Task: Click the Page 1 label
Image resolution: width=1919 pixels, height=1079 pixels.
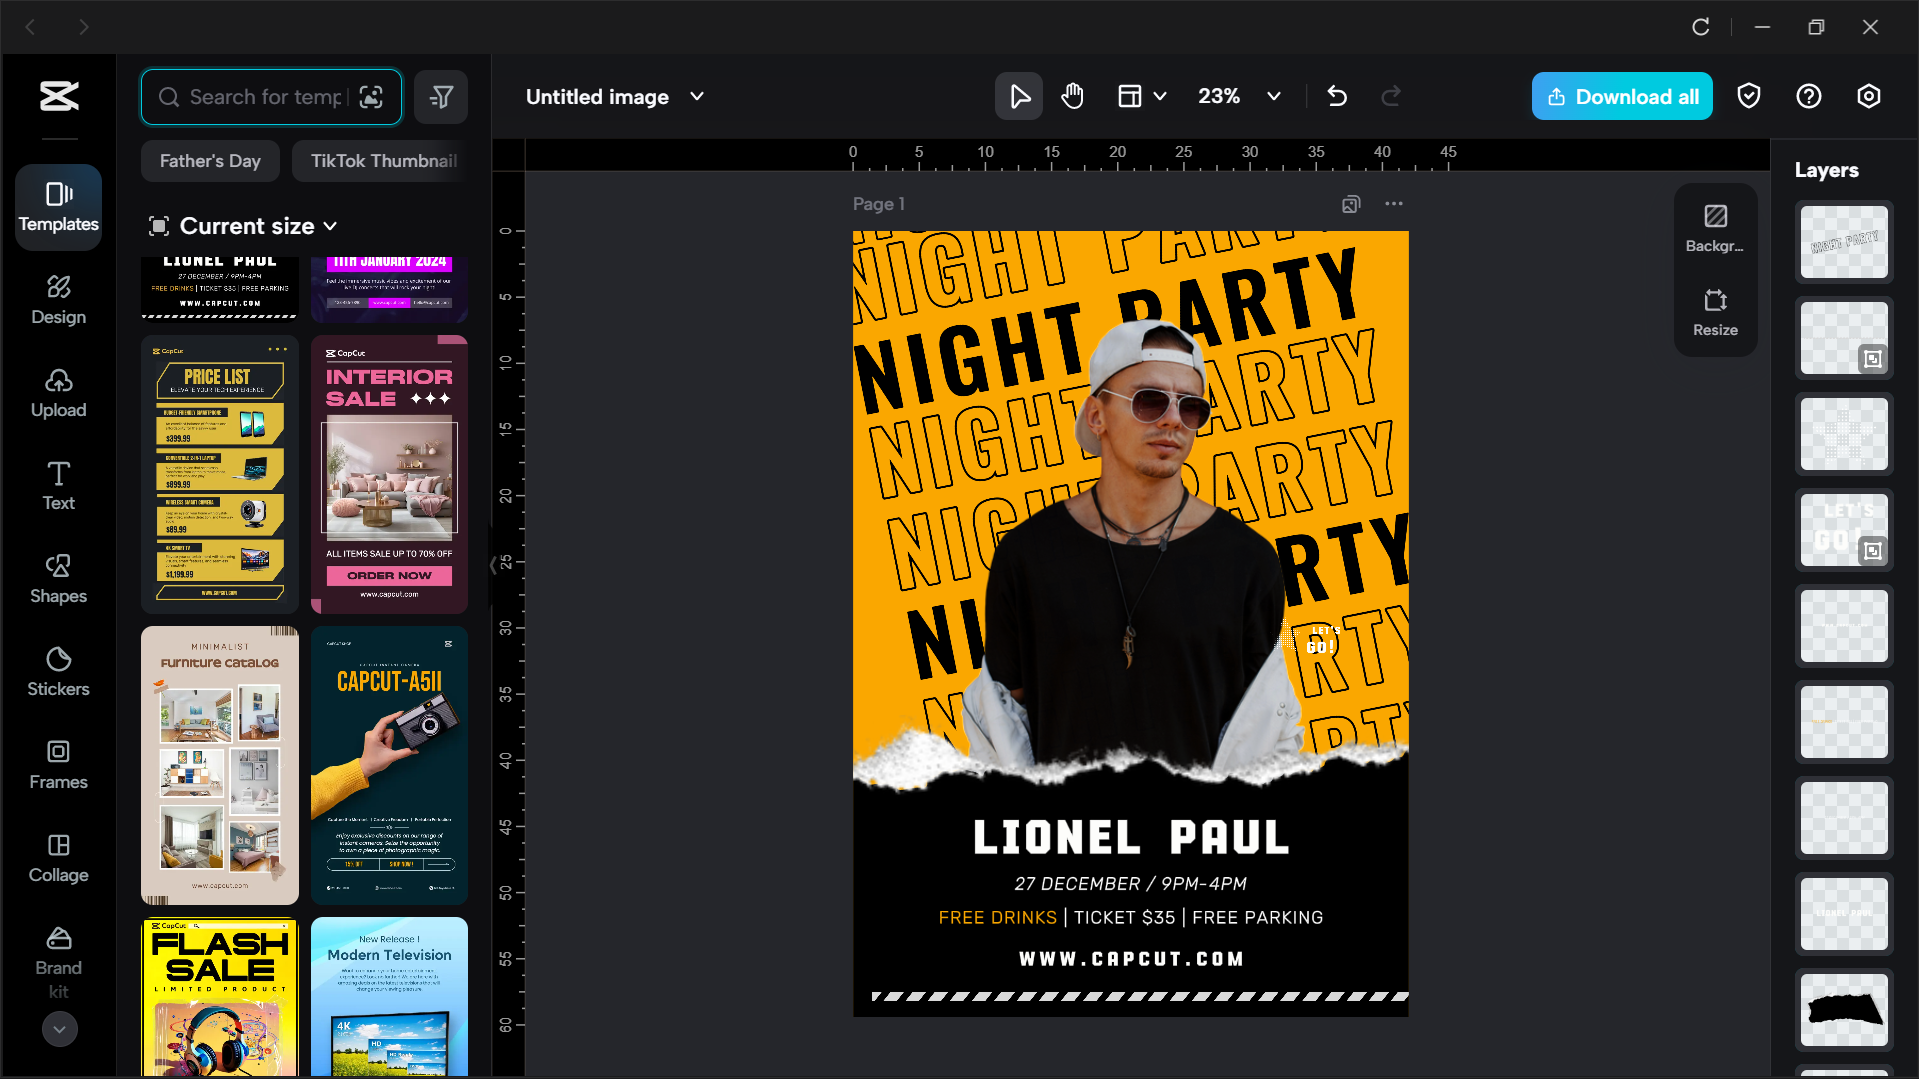Action: [x=879, y=204]
